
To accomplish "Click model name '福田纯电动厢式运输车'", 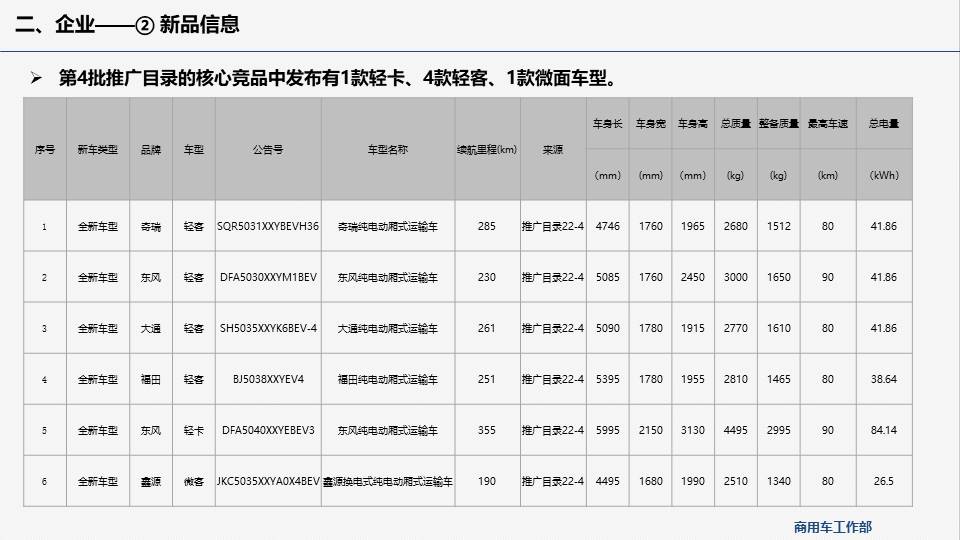I will pyautogui.click(x=388, y=380).
